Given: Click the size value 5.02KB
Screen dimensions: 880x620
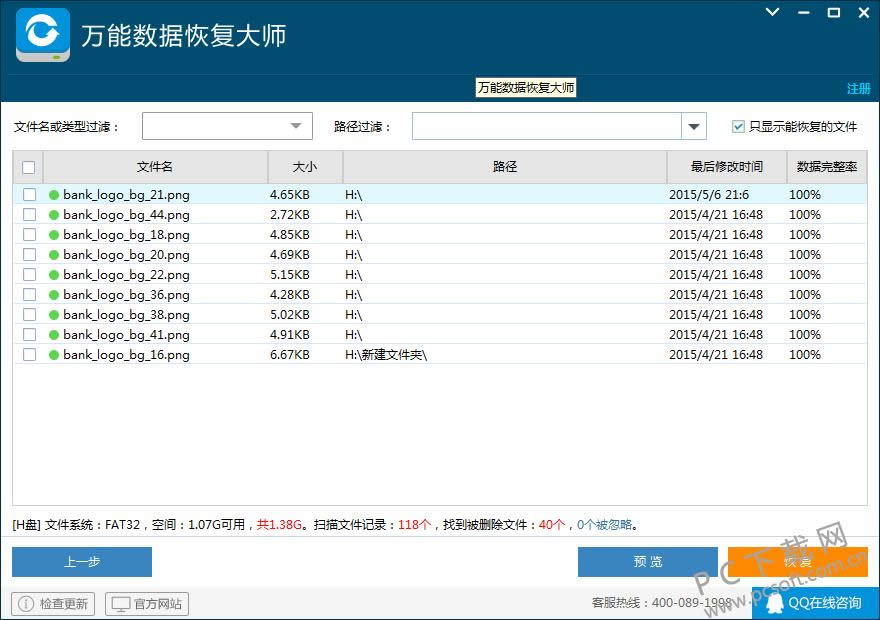Looking at the screenshot, I should [290, 315].
